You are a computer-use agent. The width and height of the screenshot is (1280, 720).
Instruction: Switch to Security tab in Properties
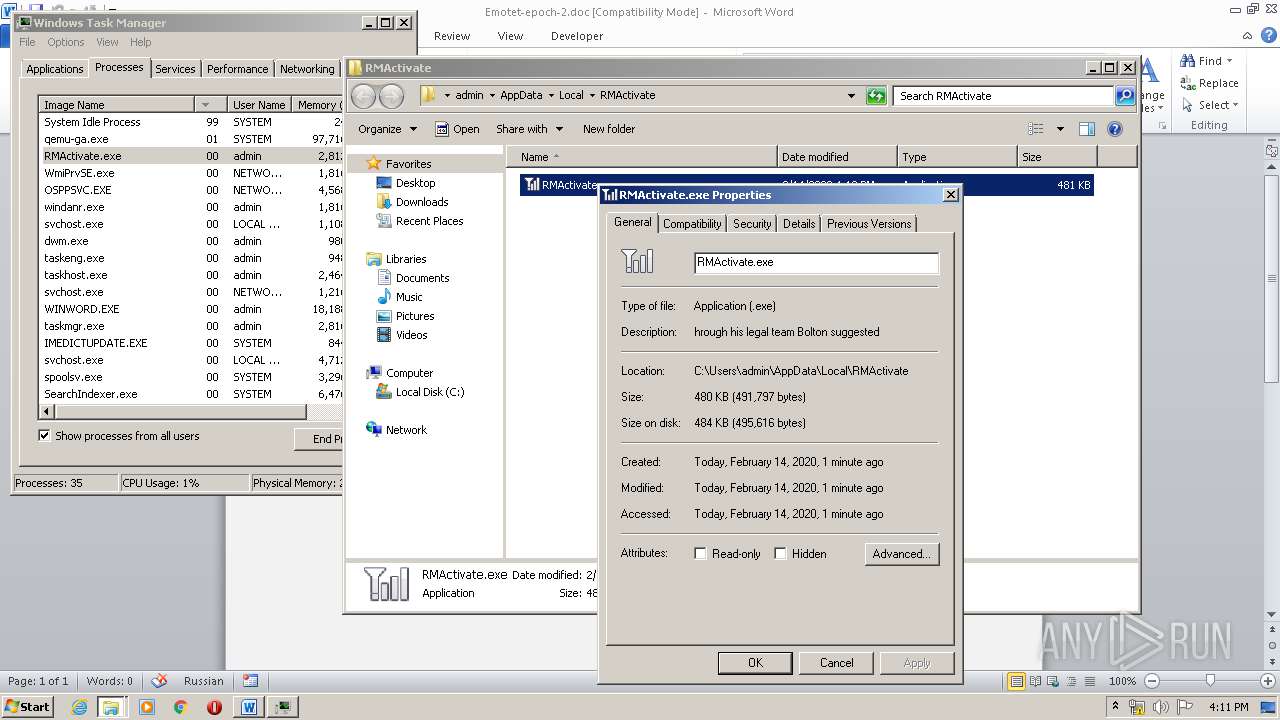tap(752, 224)
